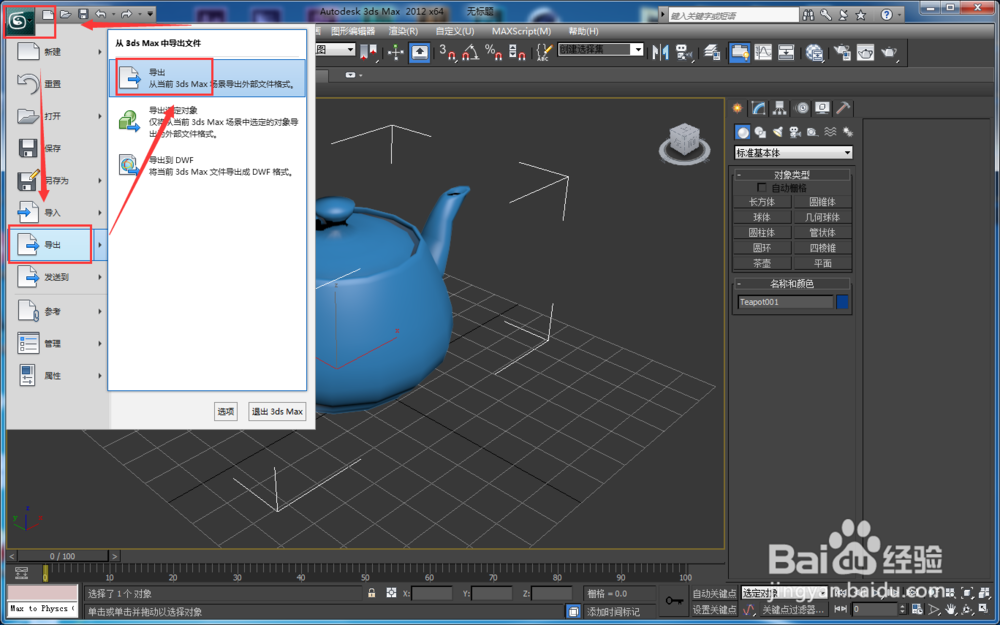
Task: Expand the References (参考) submenu arrow
Action: [x=99, y=311]
